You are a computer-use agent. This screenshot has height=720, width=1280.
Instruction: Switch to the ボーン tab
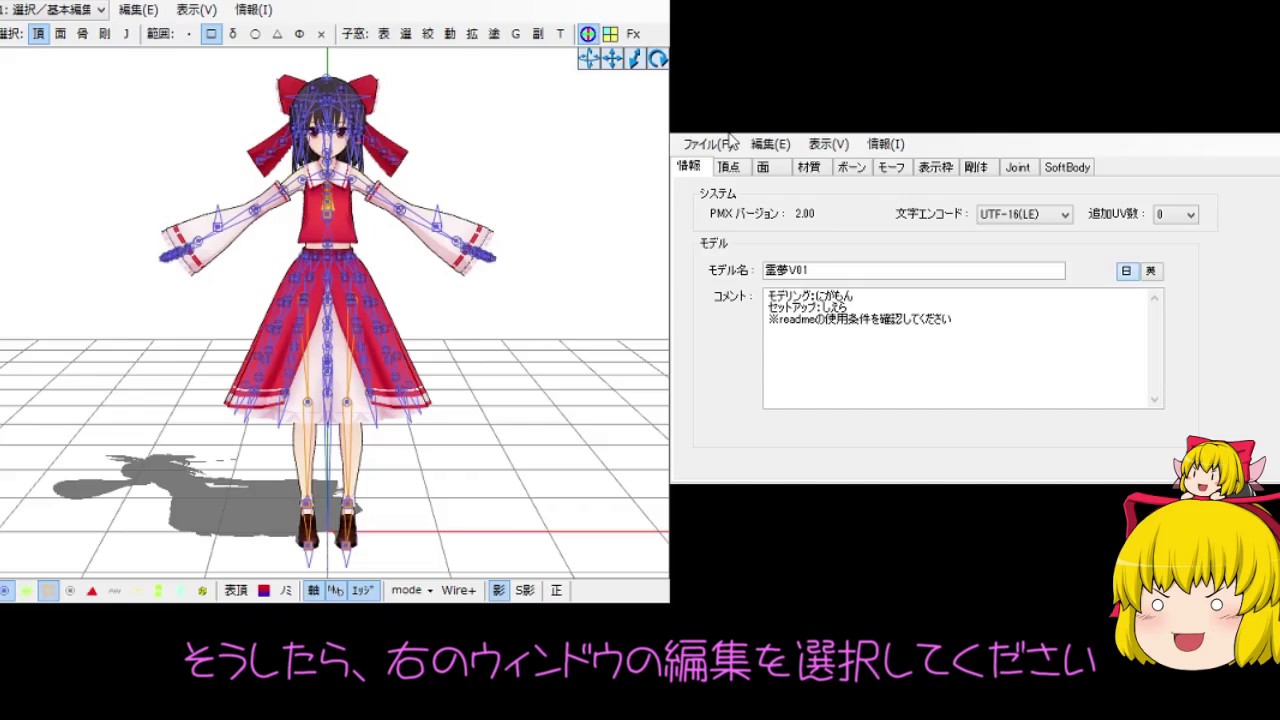852,168
